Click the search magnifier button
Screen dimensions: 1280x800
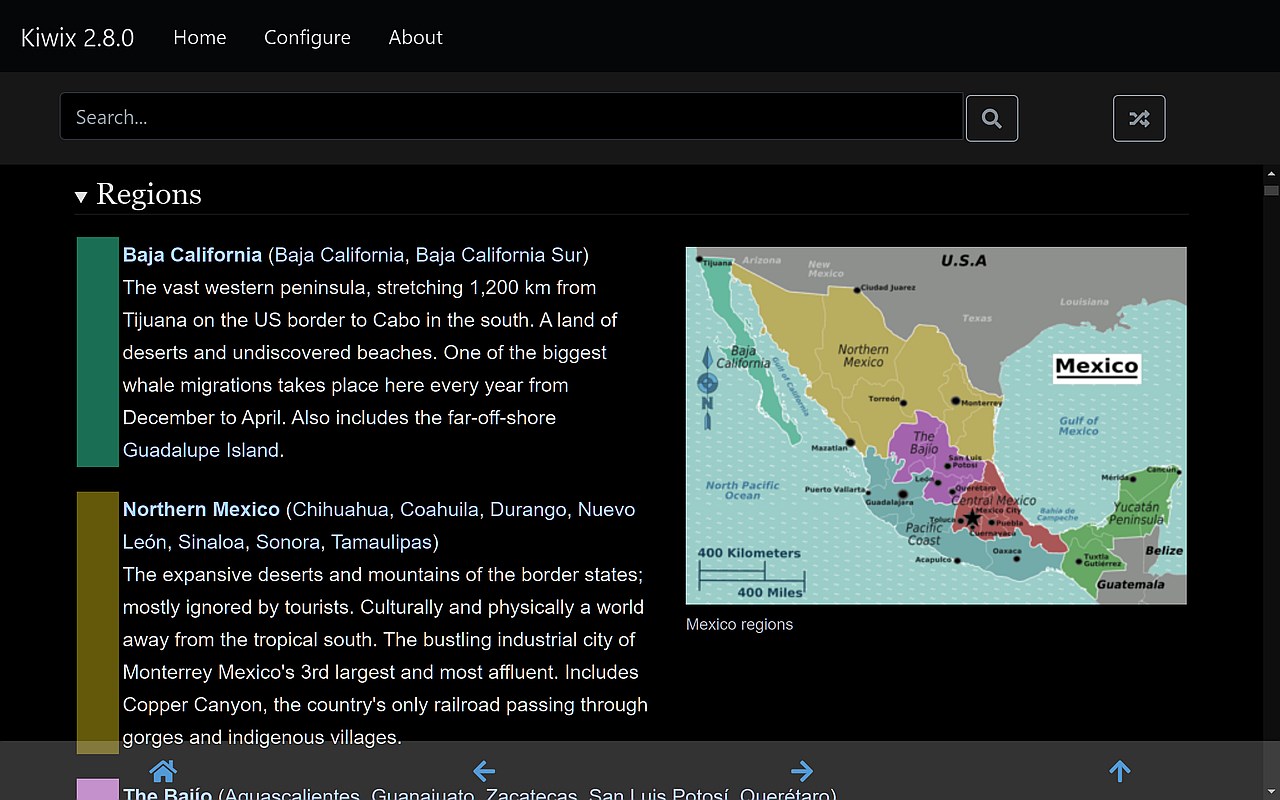point(992,118)
